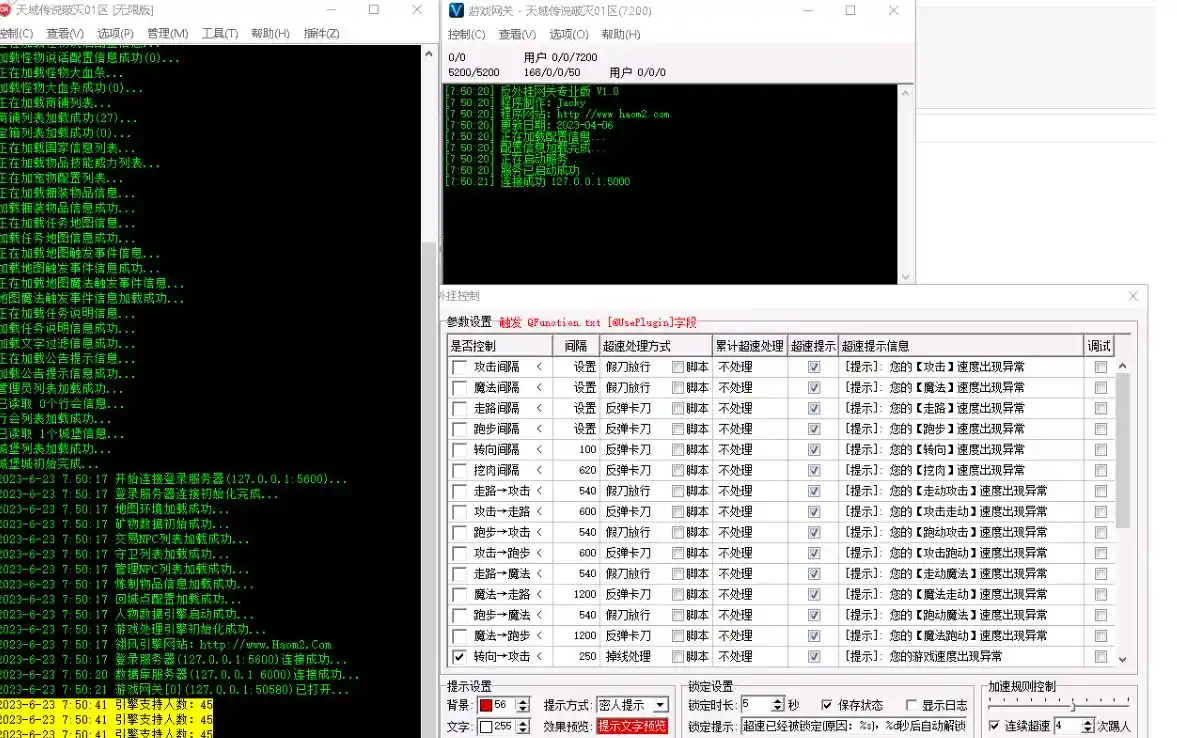The height and width of the screenshot is (738, 1177).
Task: Uncheck the 转向→攻击 control checkbox
Action: point(459,656)
